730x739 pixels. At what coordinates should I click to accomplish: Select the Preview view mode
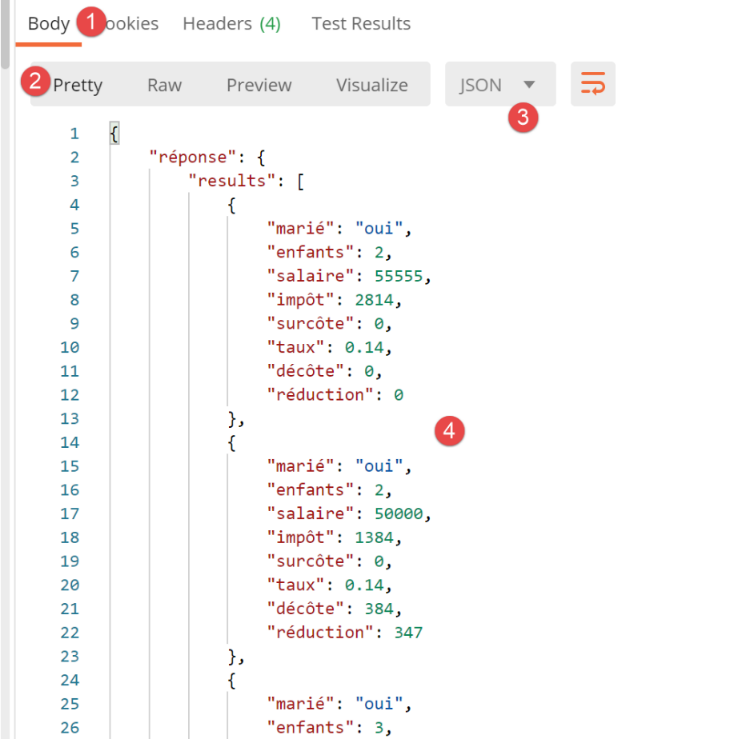259,85
